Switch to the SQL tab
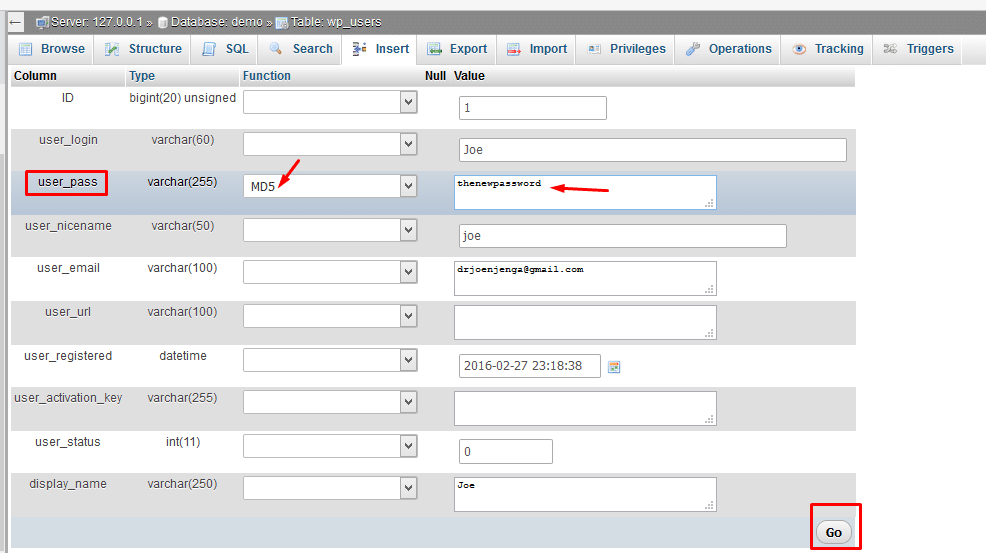986x553 pixels. click(225, 49)
